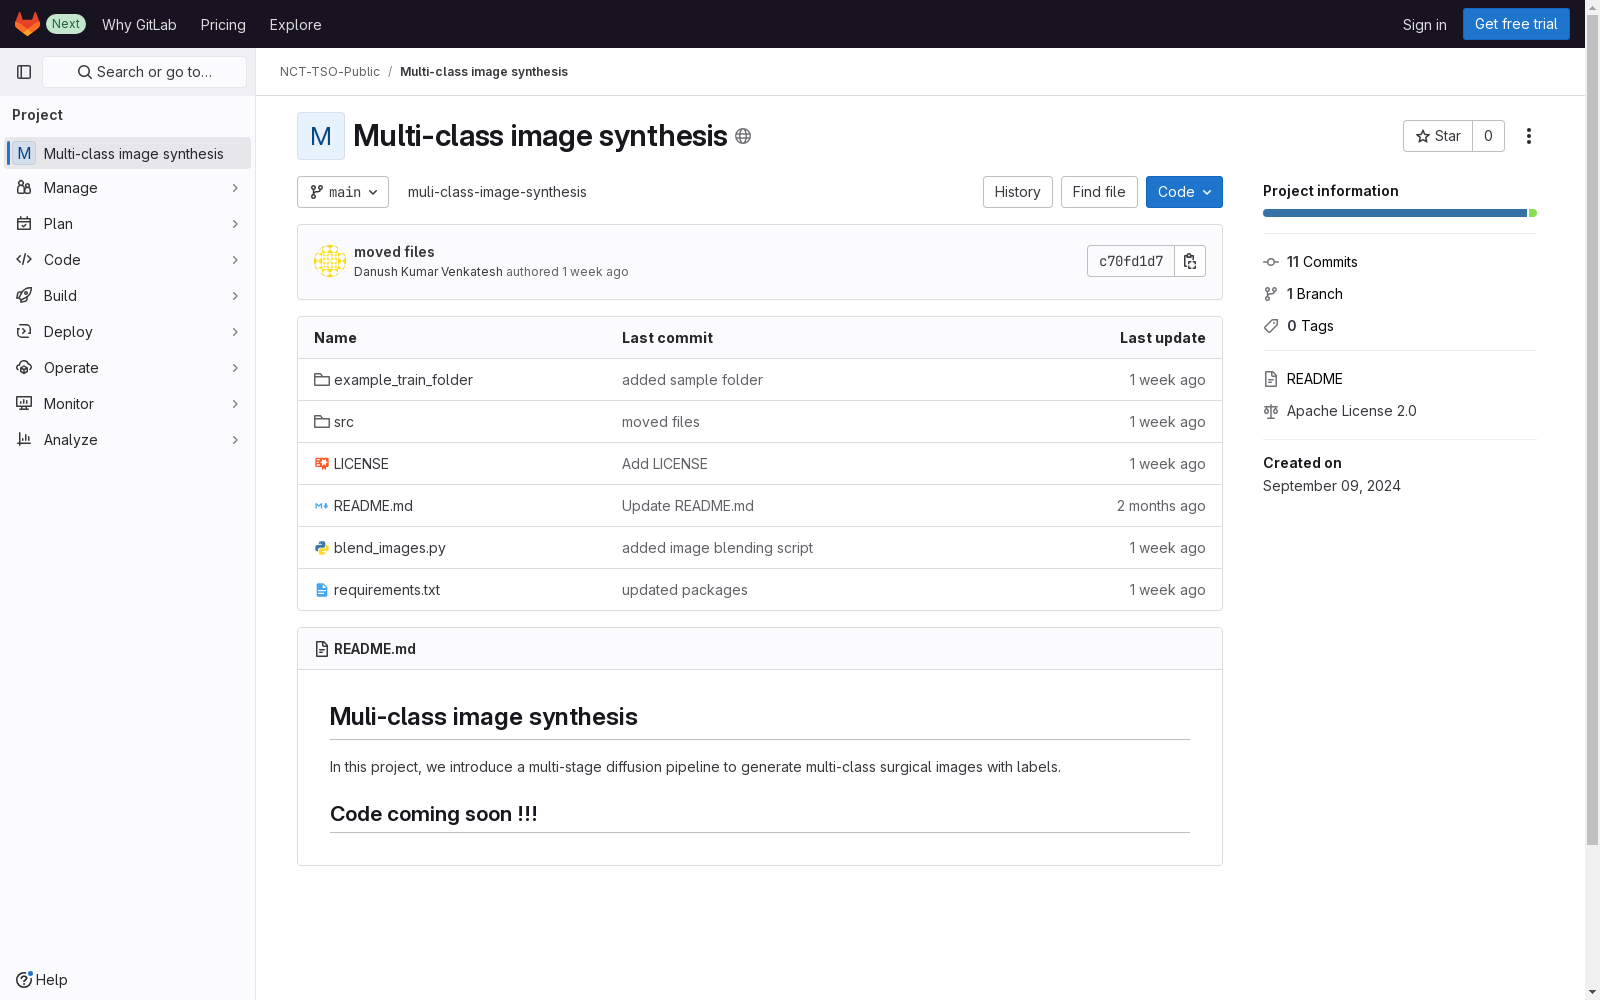1600x1000 pixels.
Task: Click the commit author avatar
Action: click(330, 261)
